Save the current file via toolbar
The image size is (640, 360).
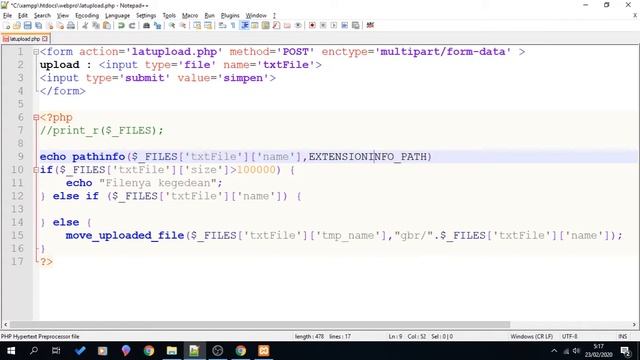pos(27,25)
